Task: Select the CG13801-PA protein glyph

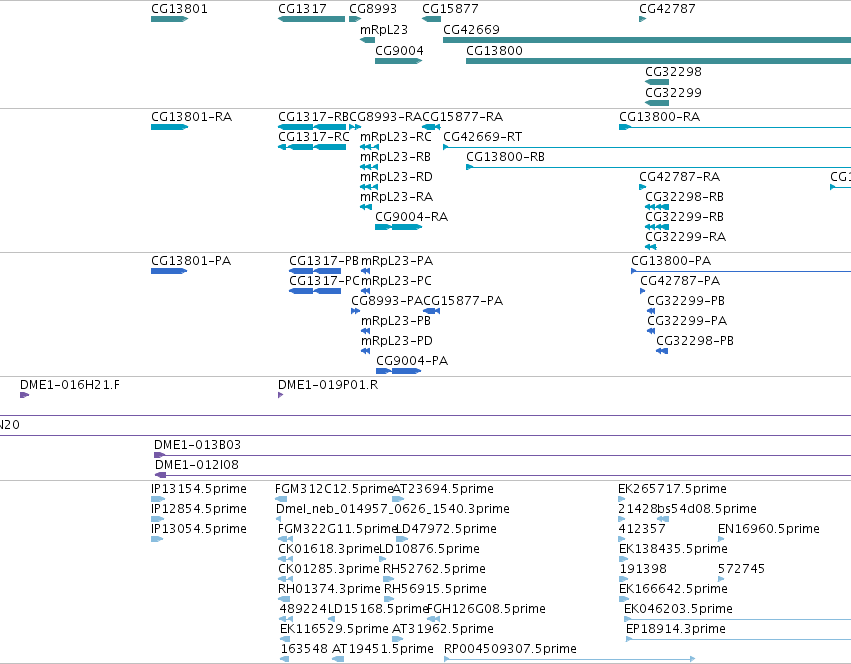Action: 169,271
